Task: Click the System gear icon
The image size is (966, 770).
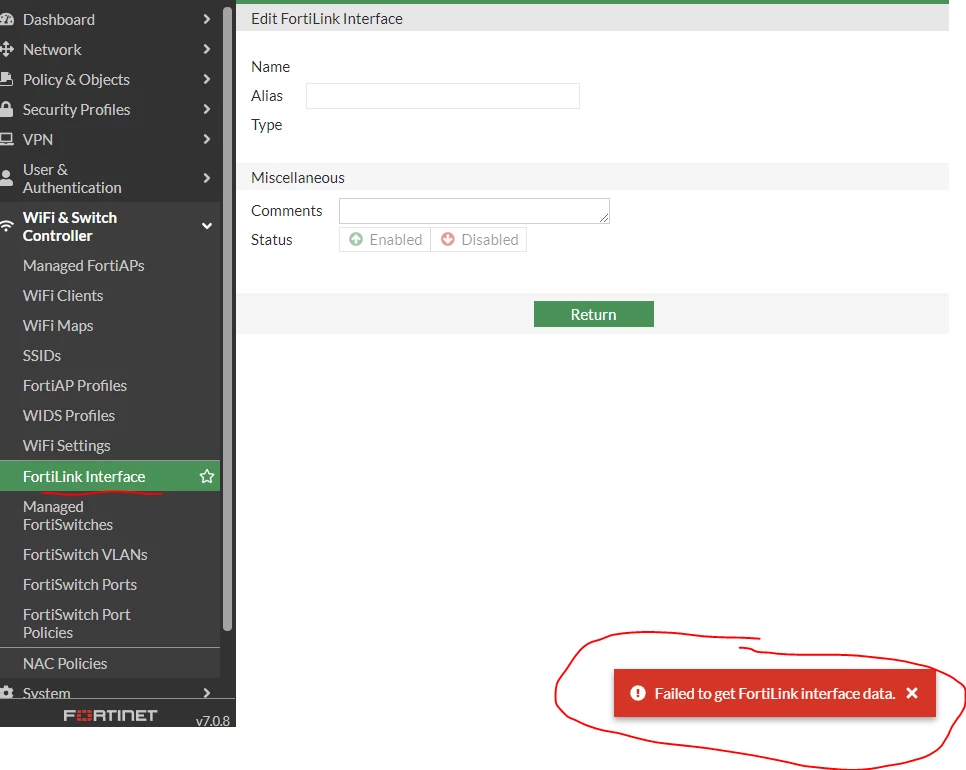Action: pos(6,693)
